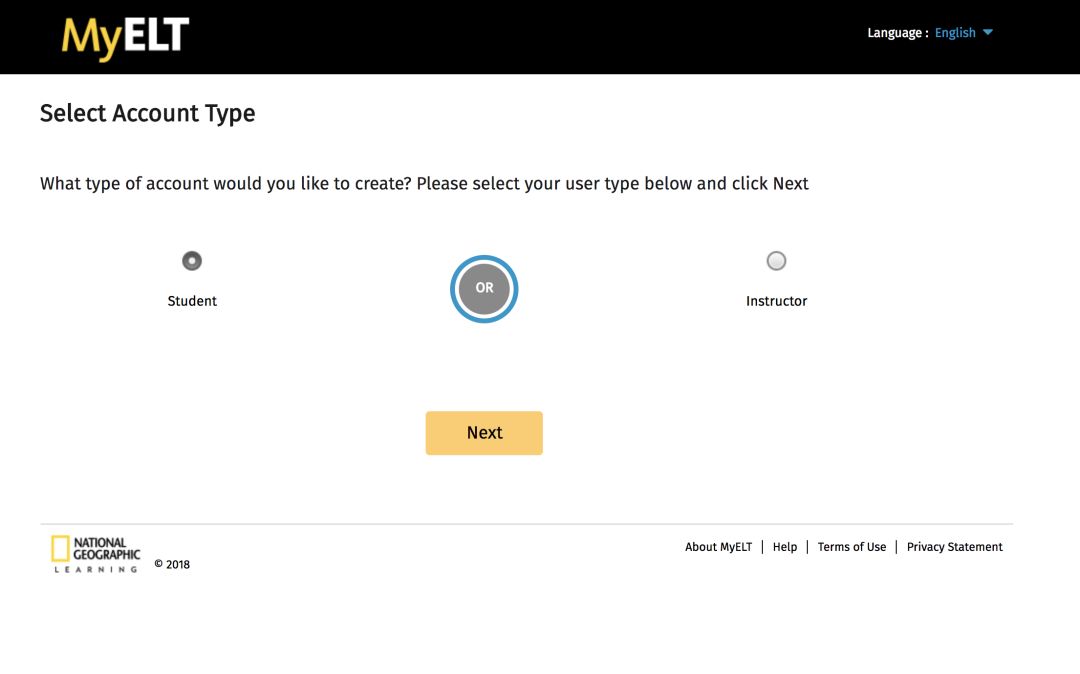Open the About MyELT link

pyautogui.click(x=718, y=547)
